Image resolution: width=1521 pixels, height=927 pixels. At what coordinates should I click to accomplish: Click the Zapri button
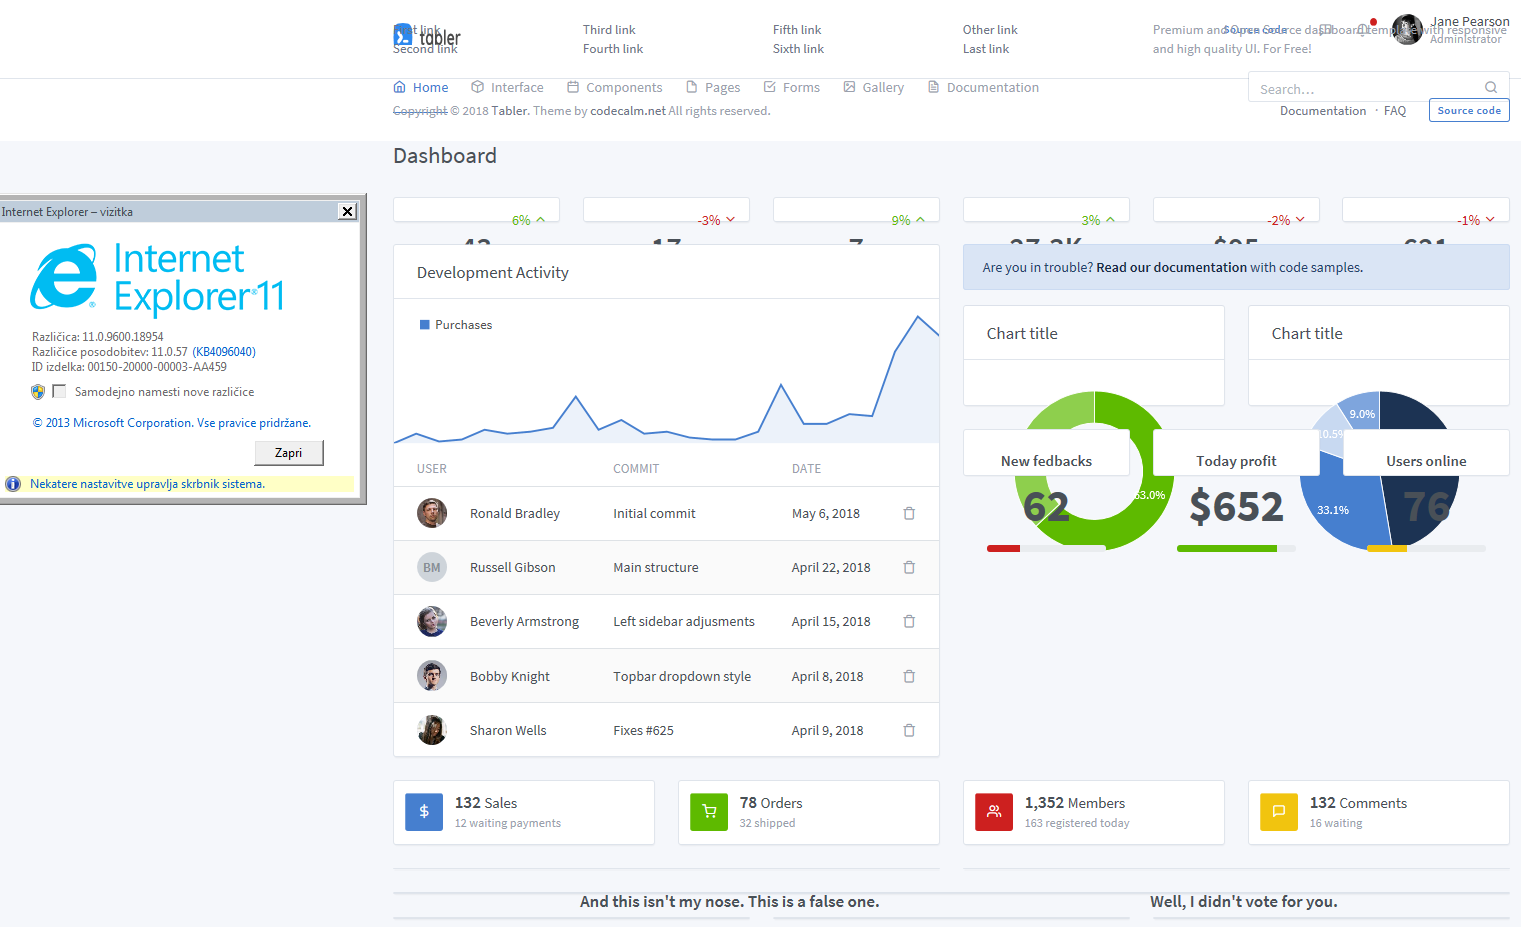pyautogui.click(x=289, y=453)
